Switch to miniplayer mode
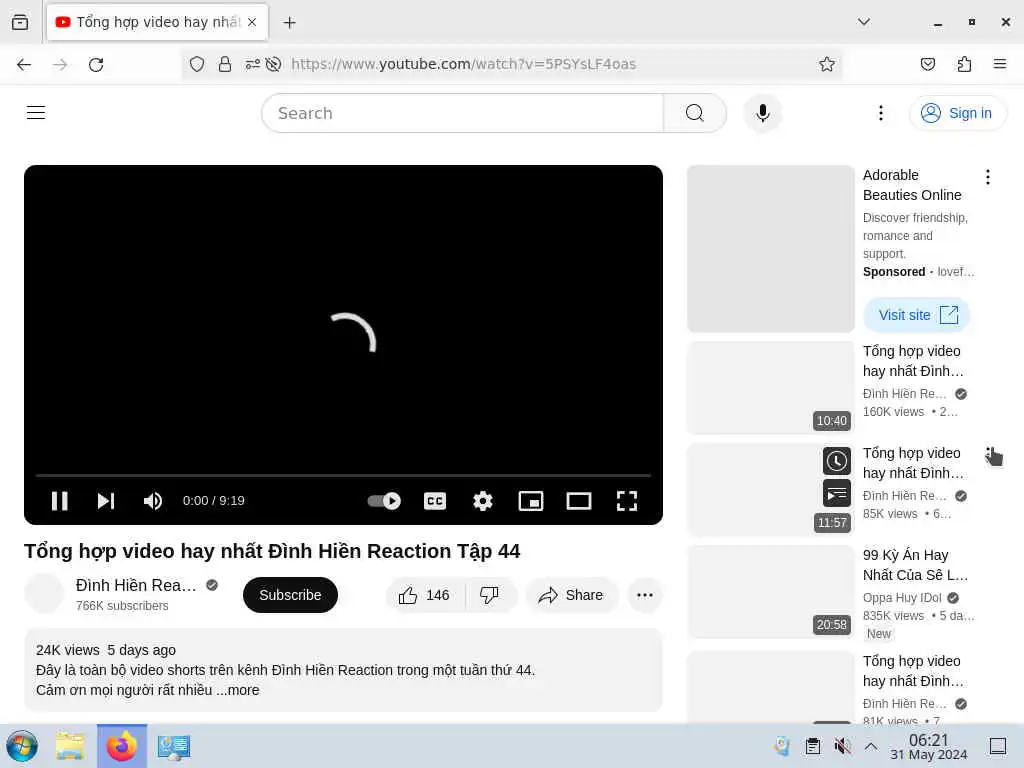The height and width of the screenshot is (768, 1024). coord(531,501)
